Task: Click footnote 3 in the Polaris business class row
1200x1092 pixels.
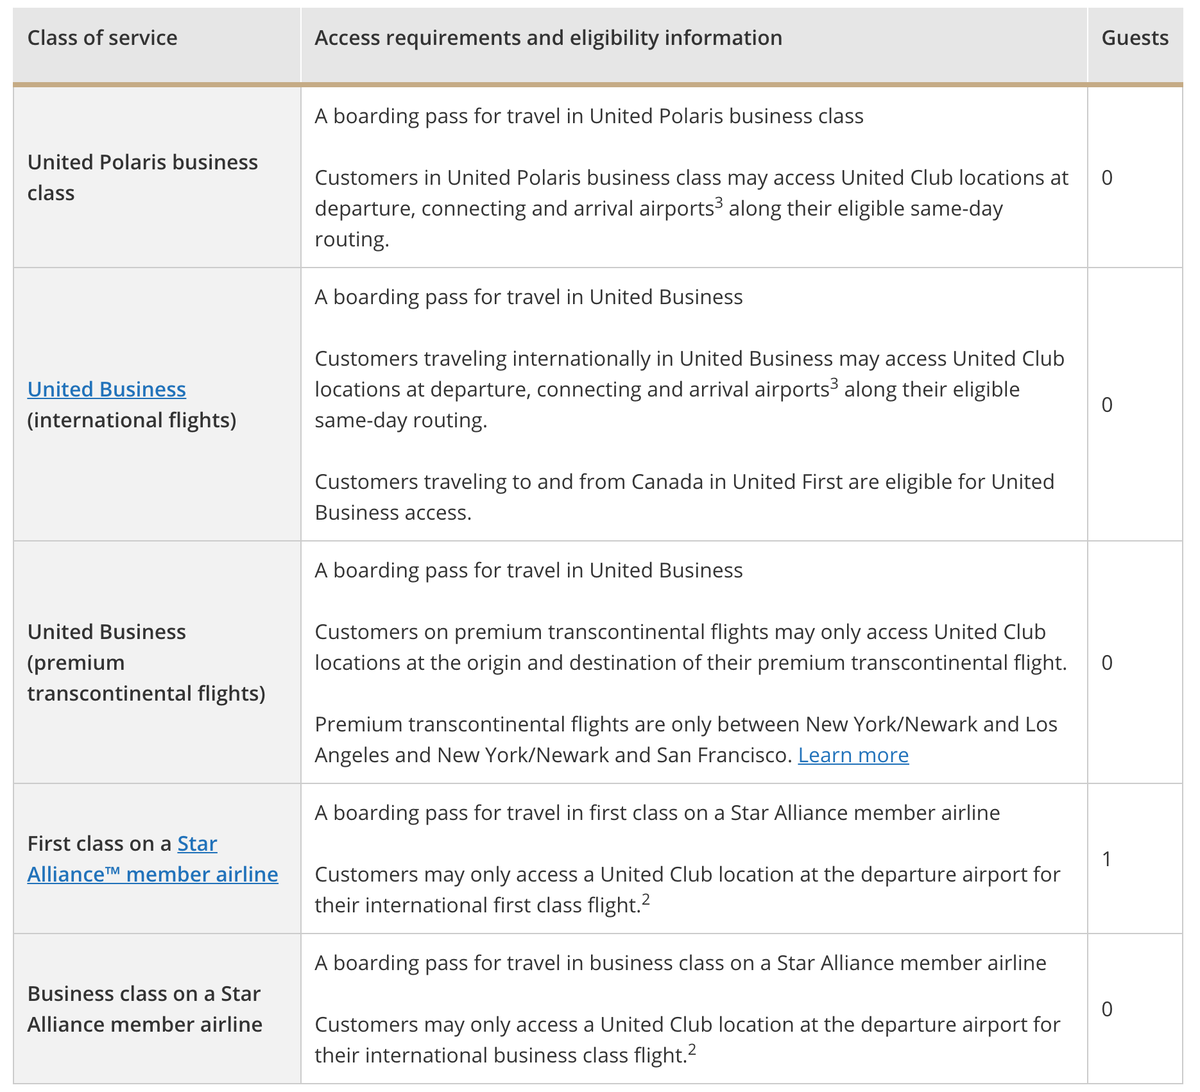Action: tap(718, 203)
